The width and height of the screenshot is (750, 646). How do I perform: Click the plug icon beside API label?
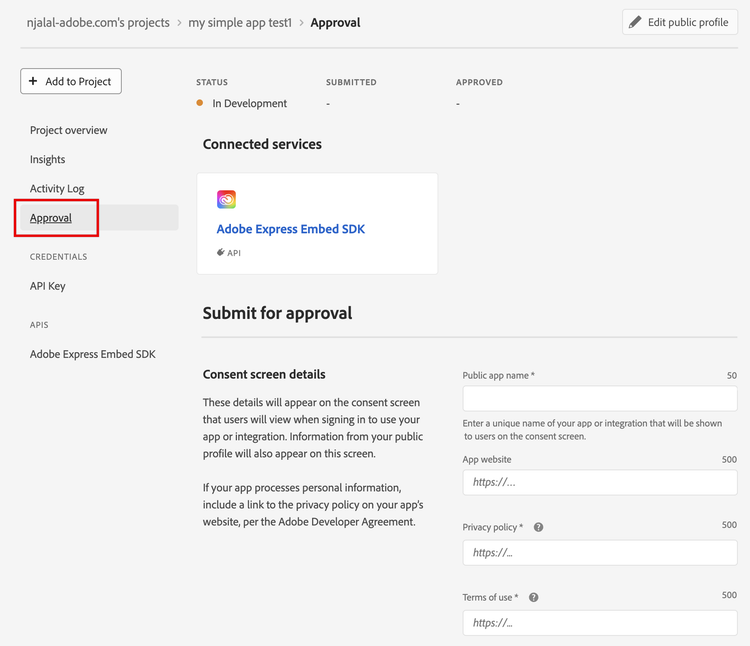[221, 252]
